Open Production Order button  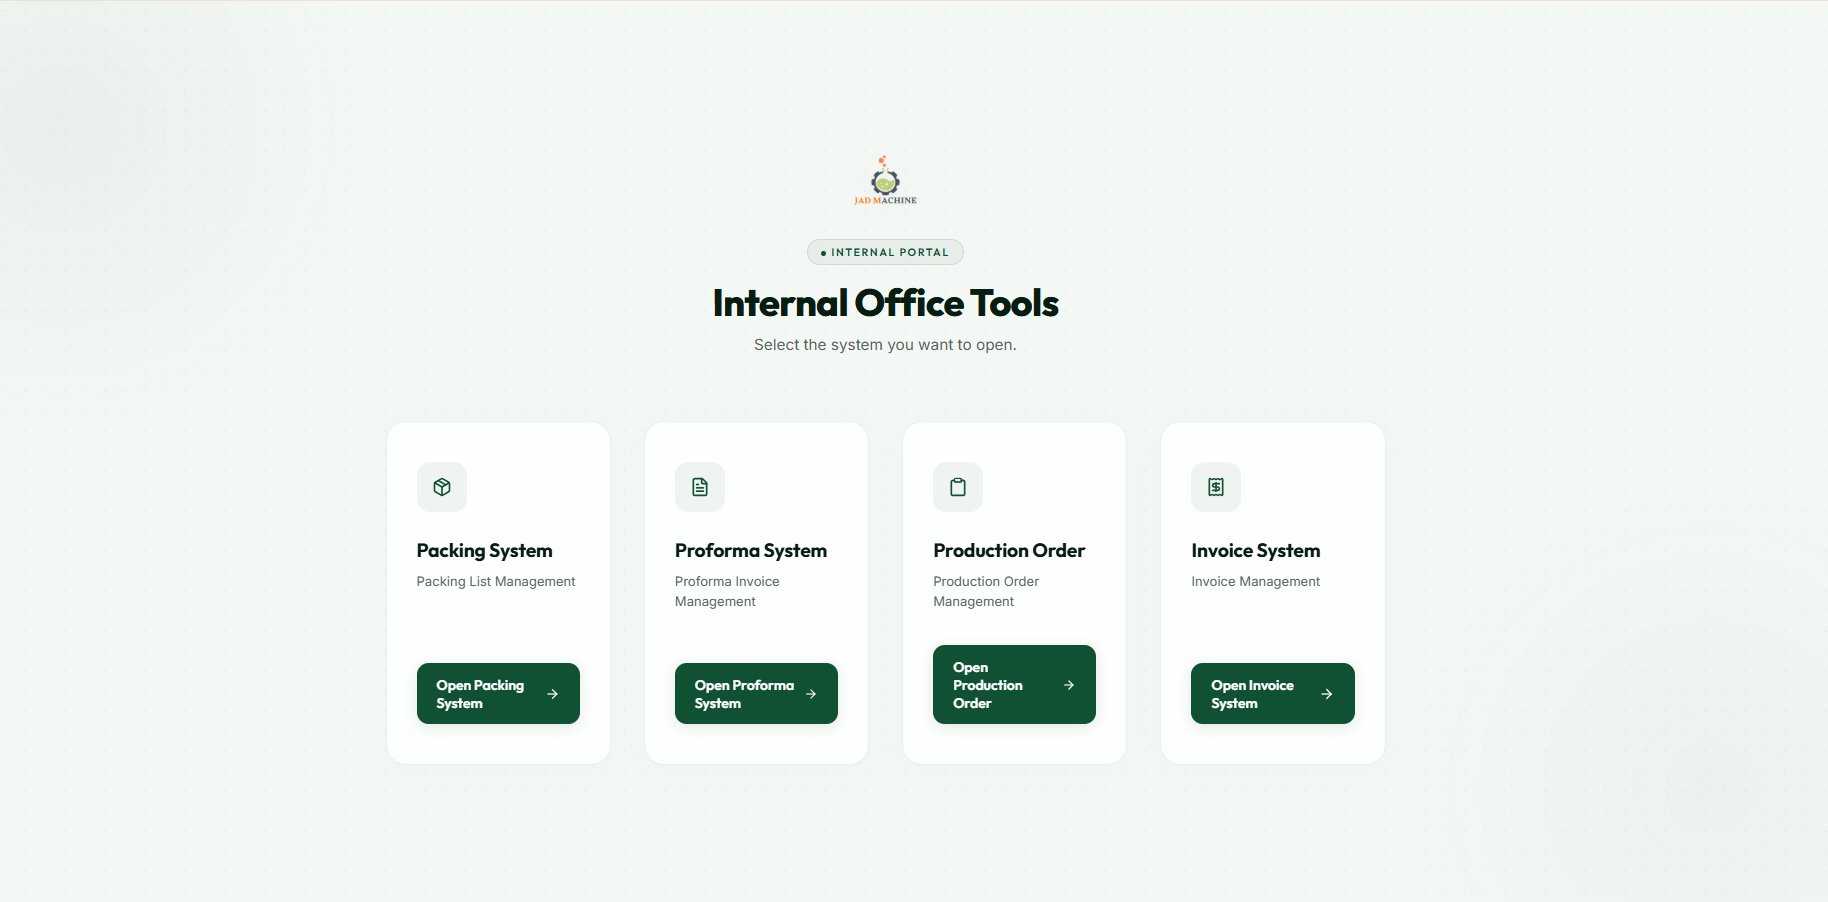coord(1014,684)
